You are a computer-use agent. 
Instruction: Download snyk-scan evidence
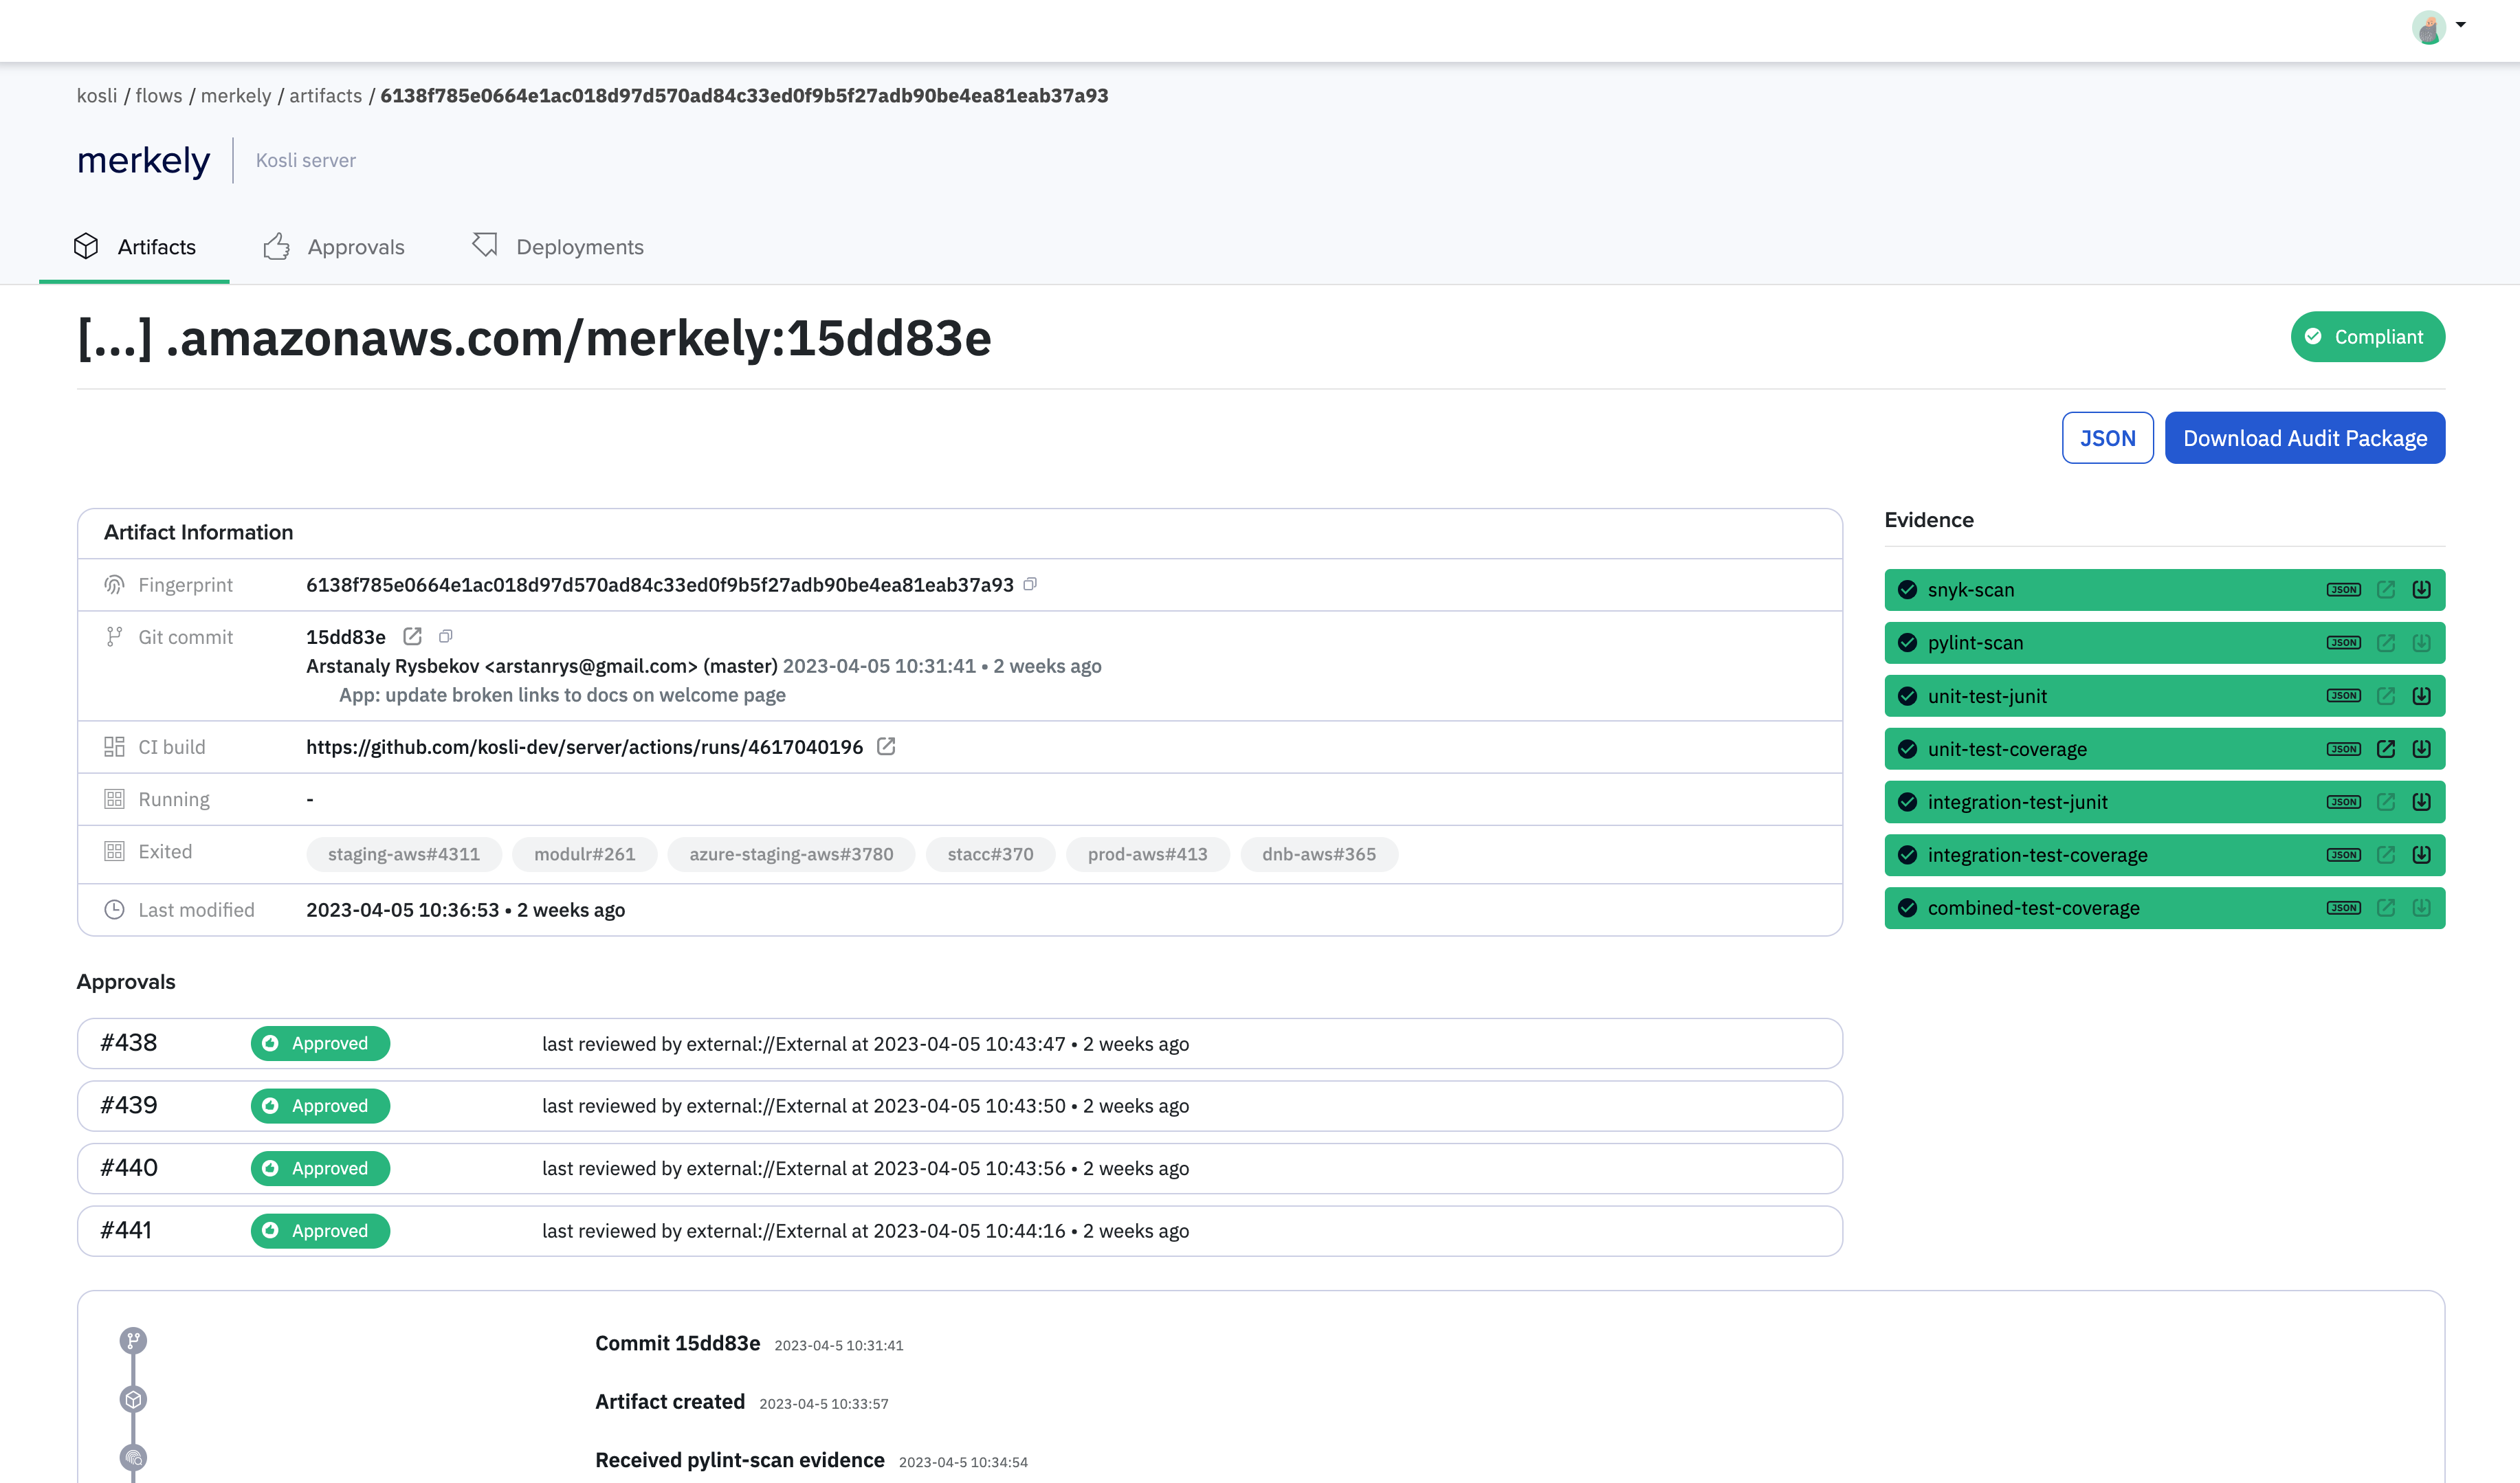coord(2421,590)
